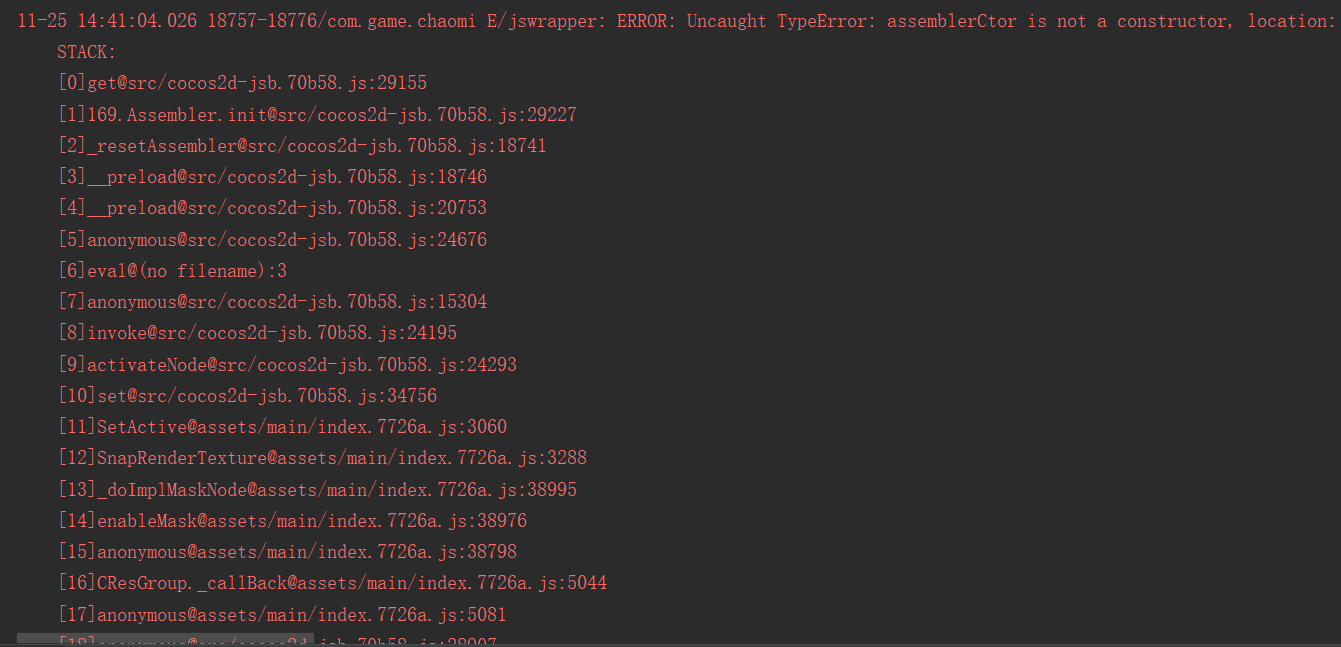
Task: Click the STACK: header line
Action: [87, 52]
